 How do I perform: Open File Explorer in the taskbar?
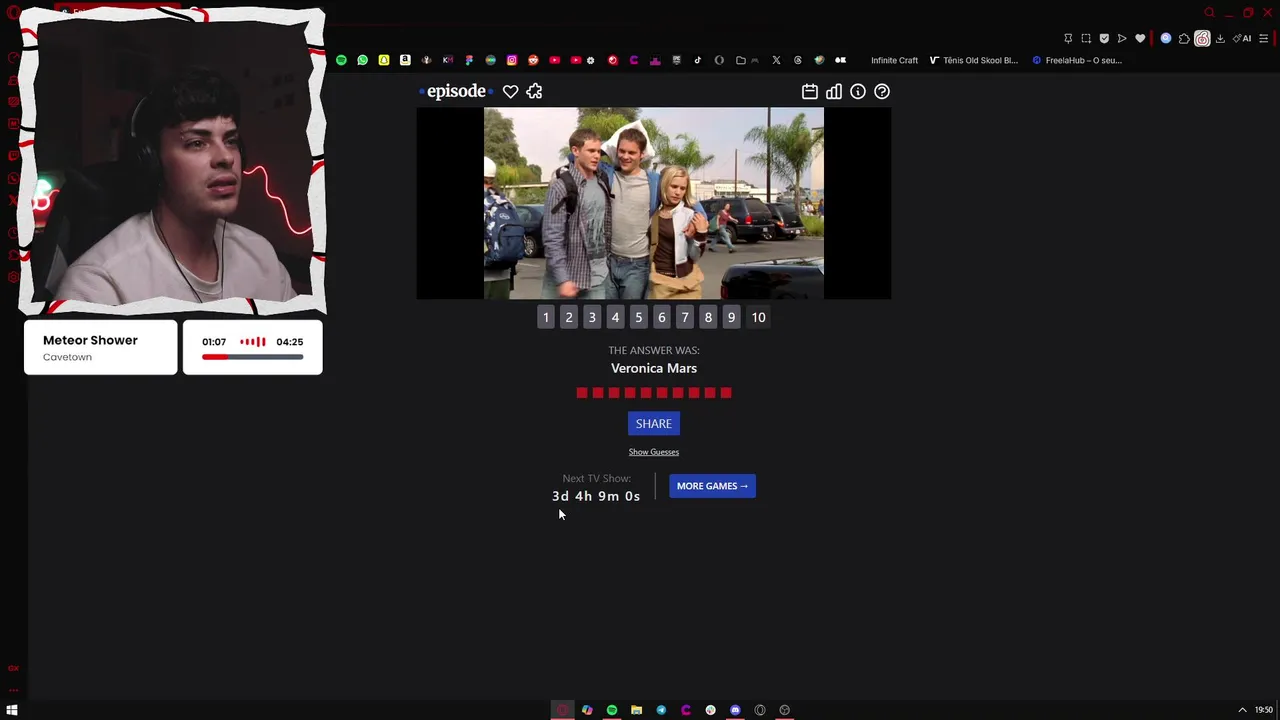click(636, 710)
